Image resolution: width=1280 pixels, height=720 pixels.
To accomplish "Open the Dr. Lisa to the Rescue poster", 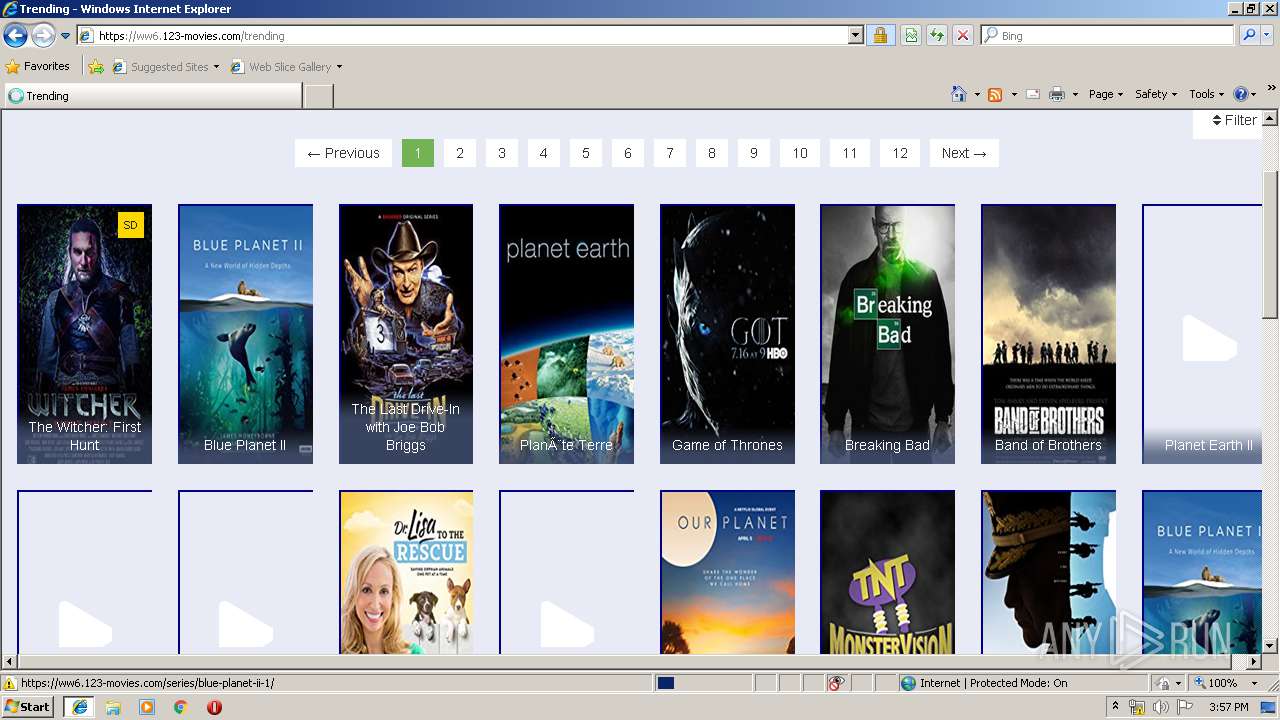I will (406, 572).
